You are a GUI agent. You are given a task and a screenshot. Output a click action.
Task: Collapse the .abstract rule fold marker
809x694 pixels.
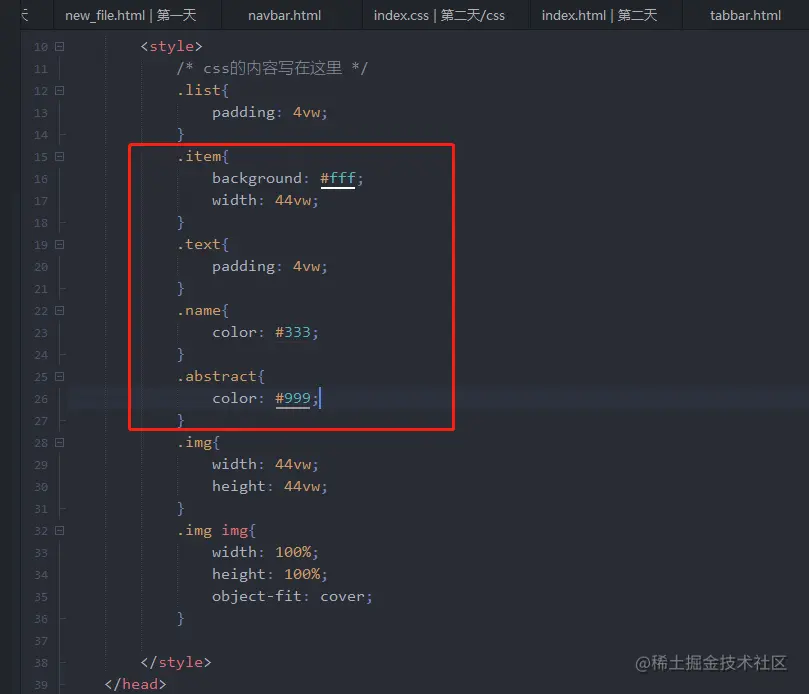[60, 377]
